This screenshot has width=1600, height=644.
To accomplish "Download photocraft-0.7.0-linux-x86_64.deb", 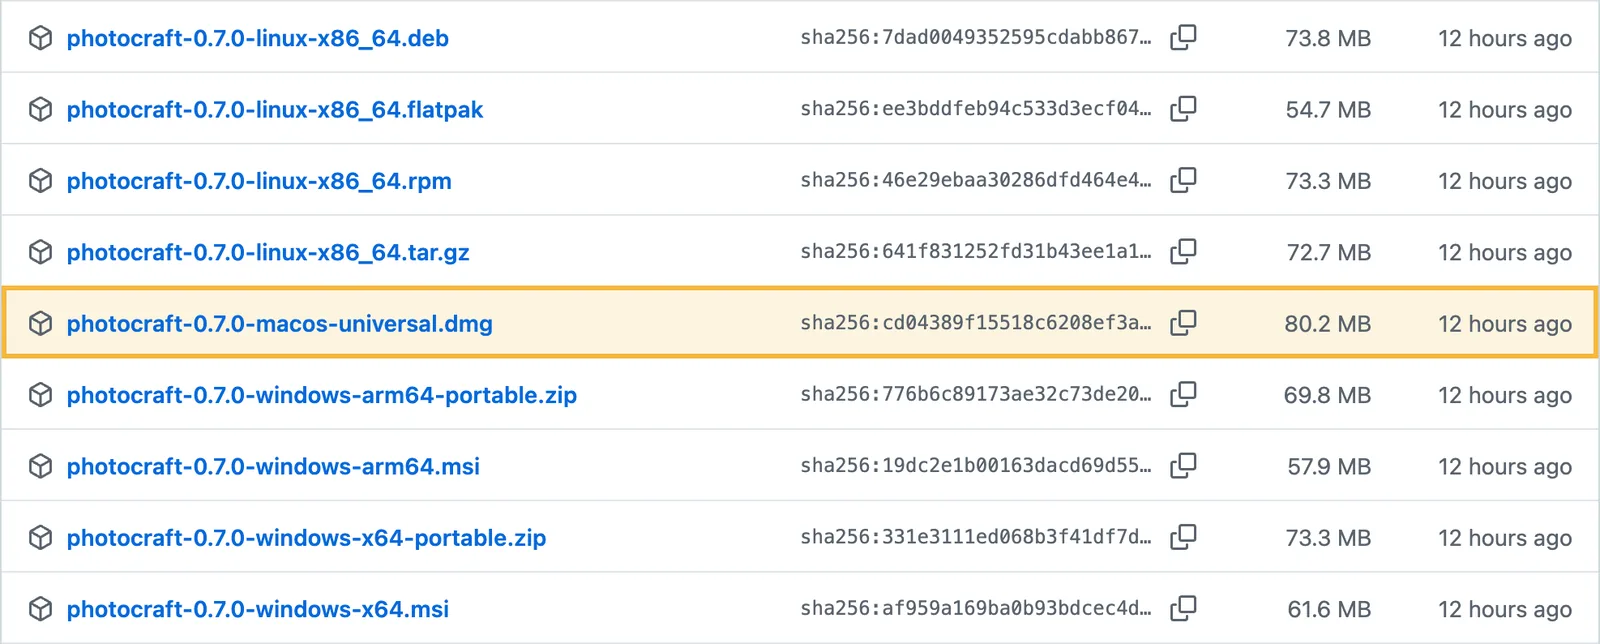I will click(258, 38).
